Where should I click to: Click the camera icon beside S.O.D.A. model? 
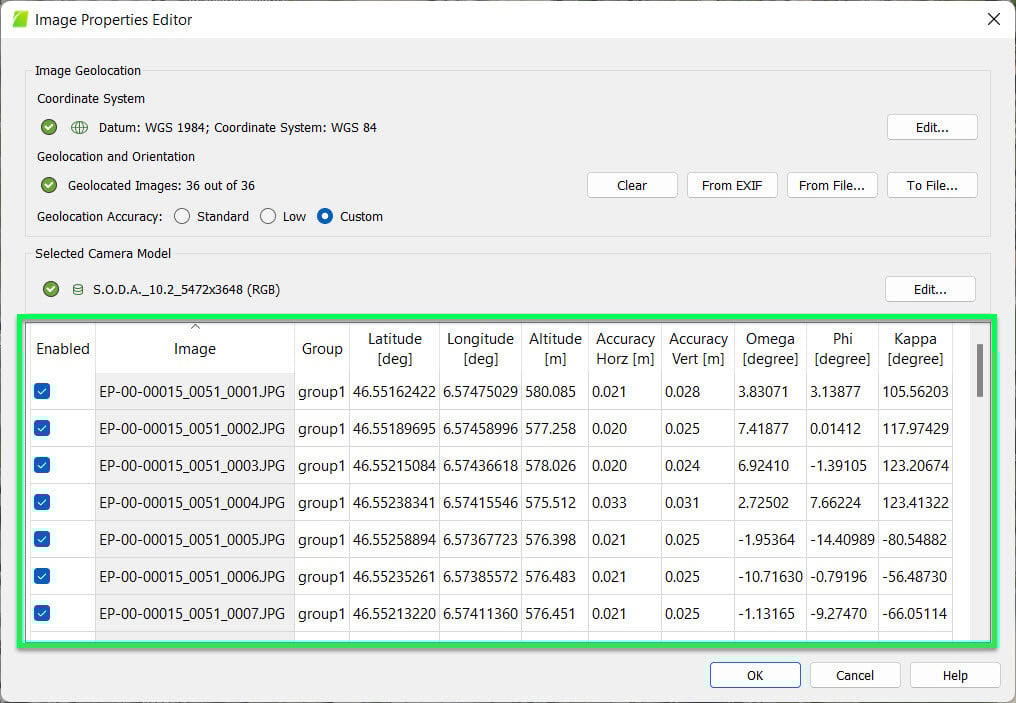point(78,289)
